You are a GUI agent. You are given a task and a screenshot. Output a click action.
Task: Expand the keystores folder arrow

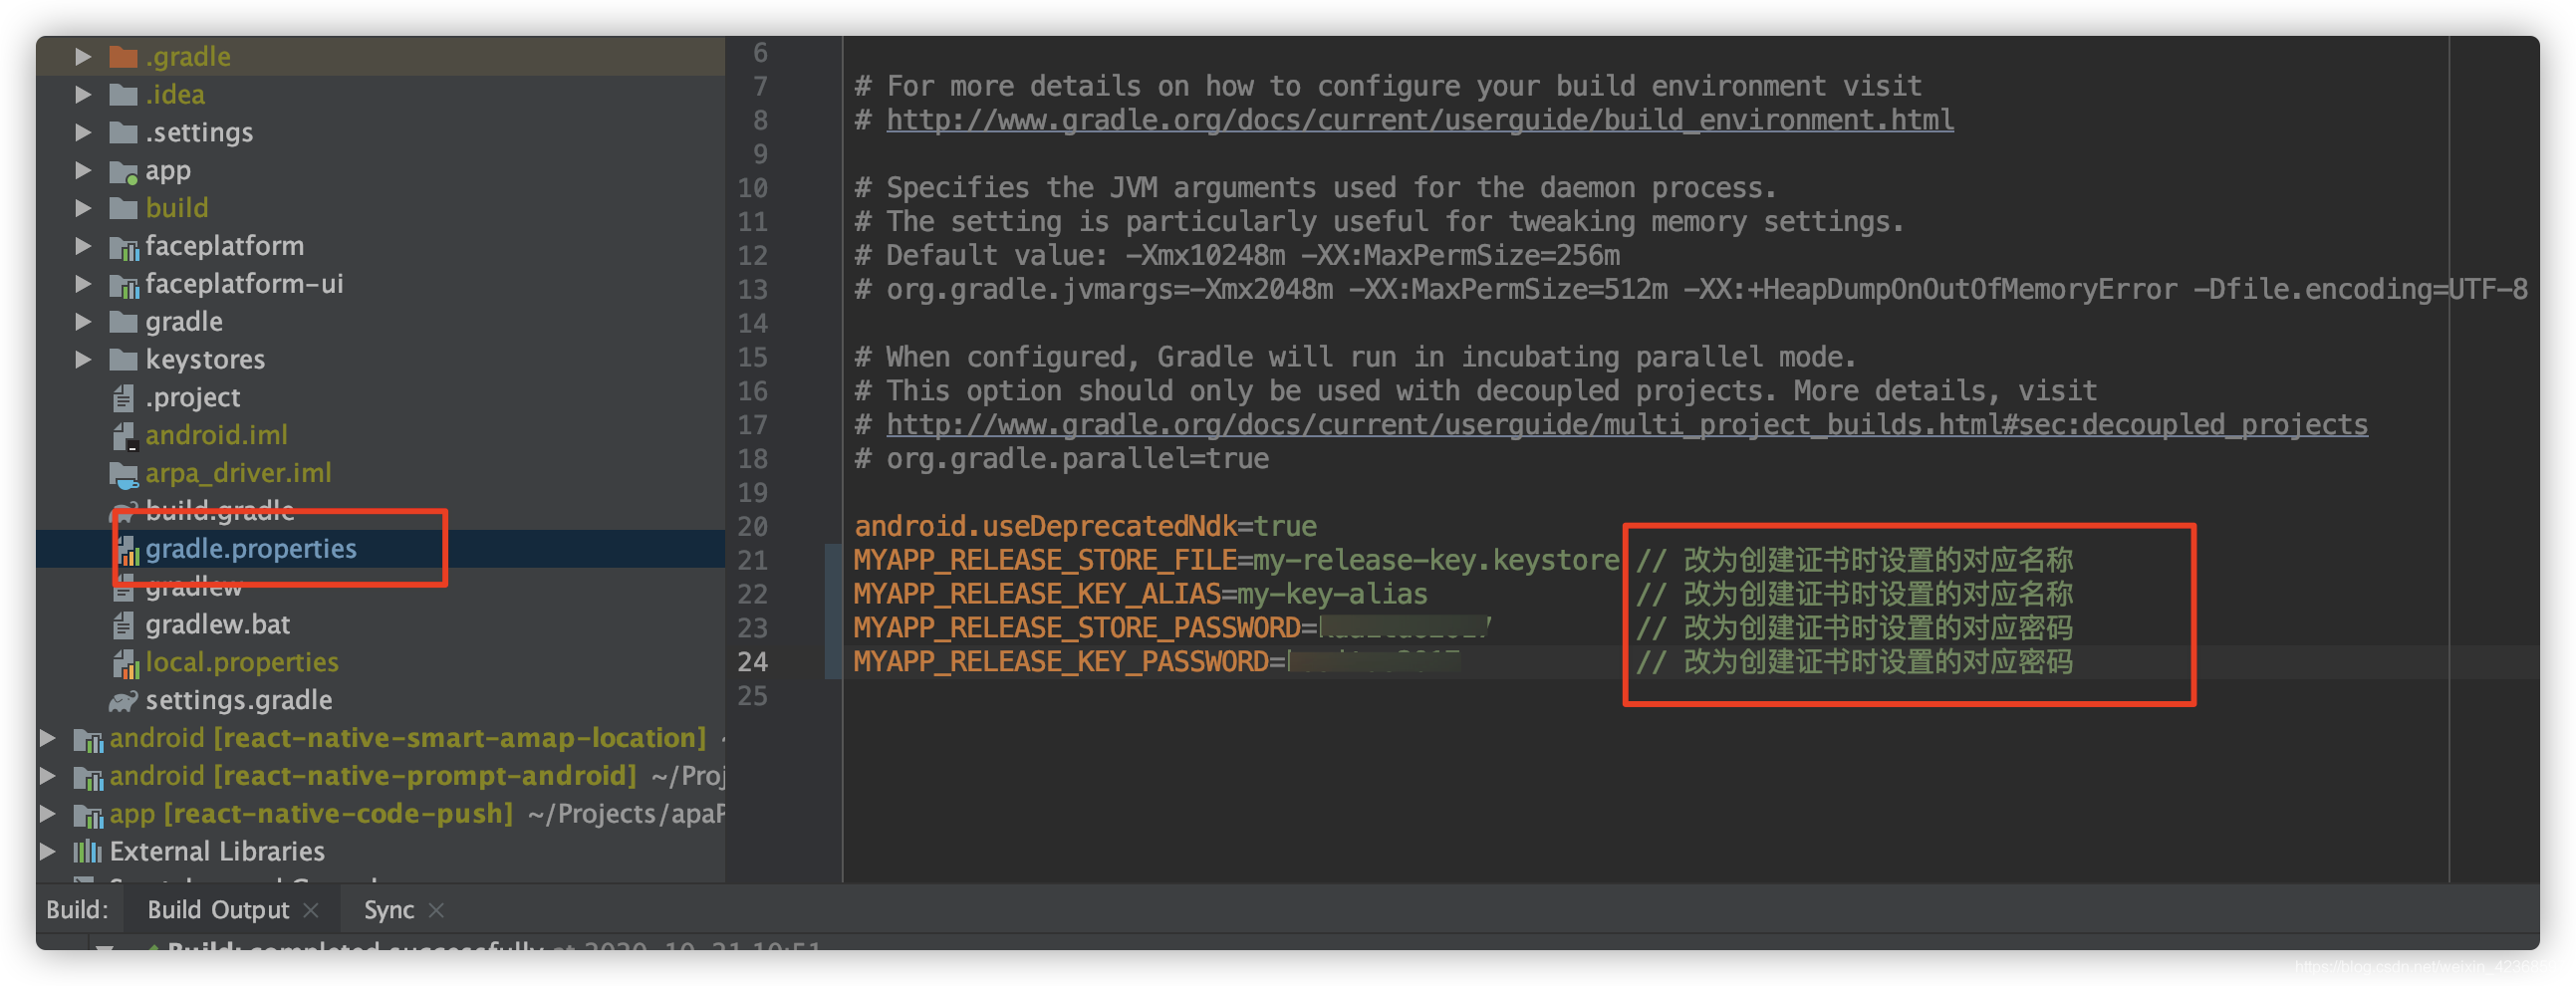84,360
